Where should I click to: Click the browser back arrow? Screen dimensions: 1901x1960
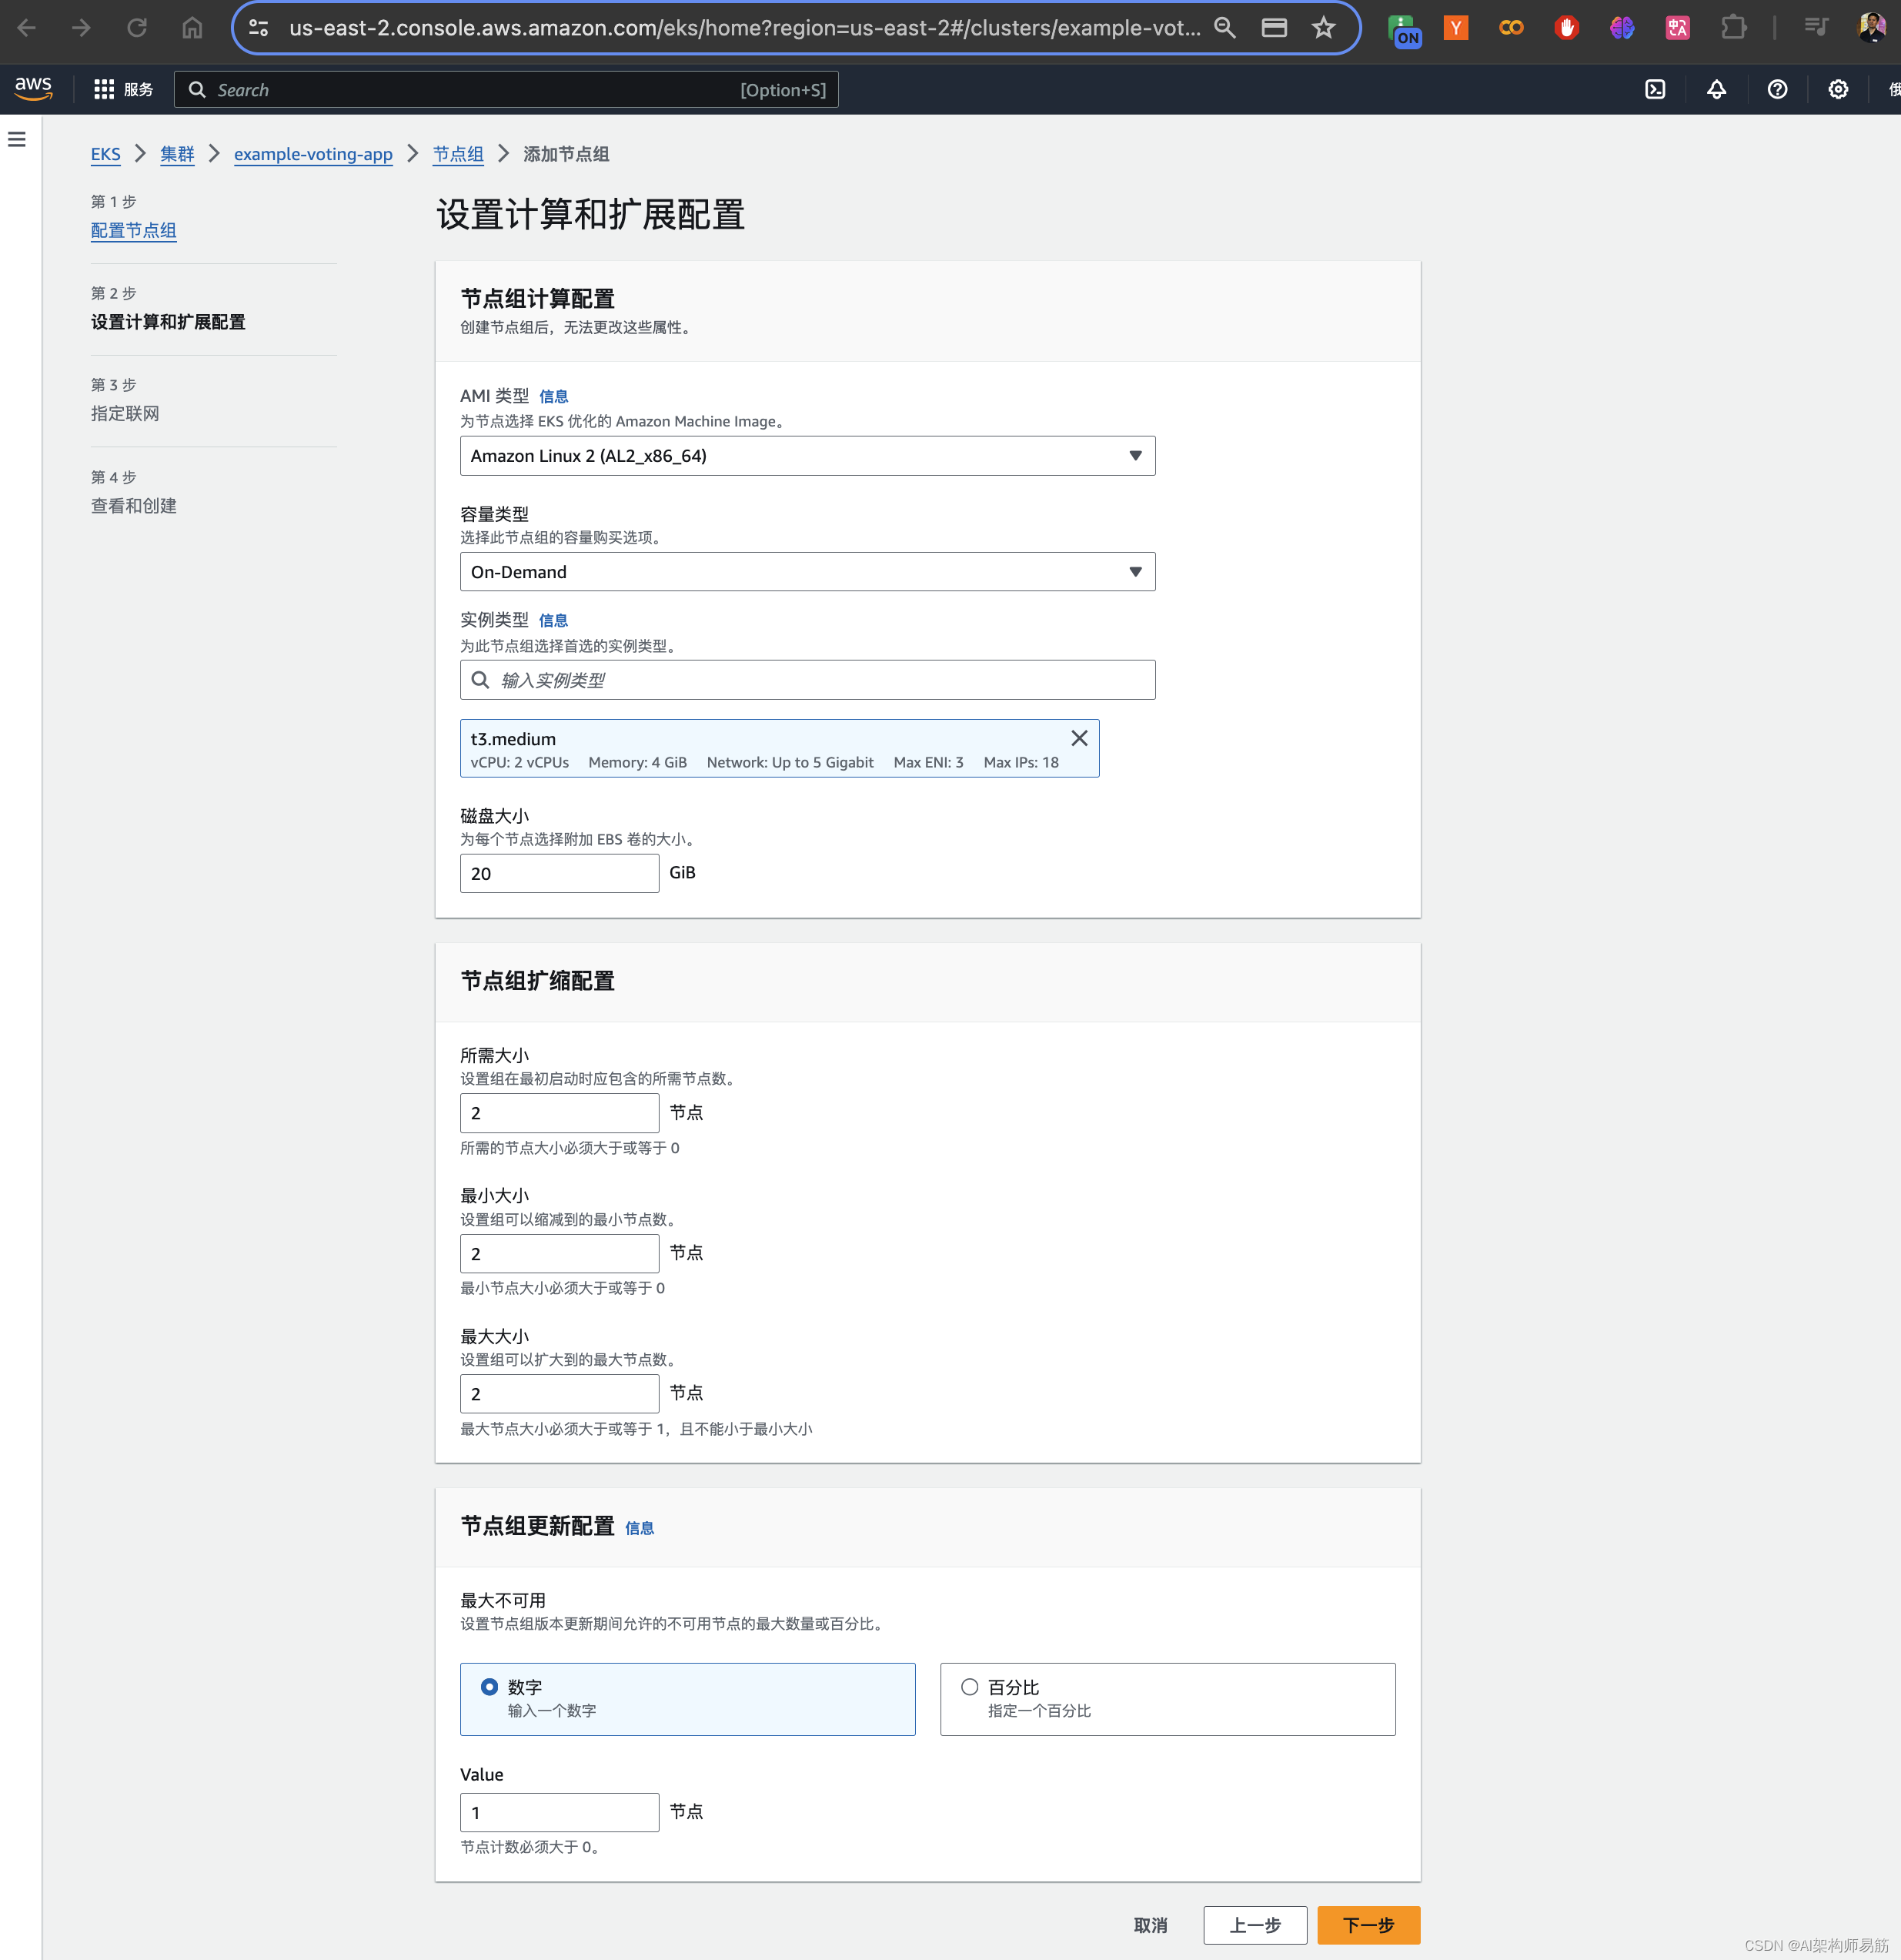(27, 28)
